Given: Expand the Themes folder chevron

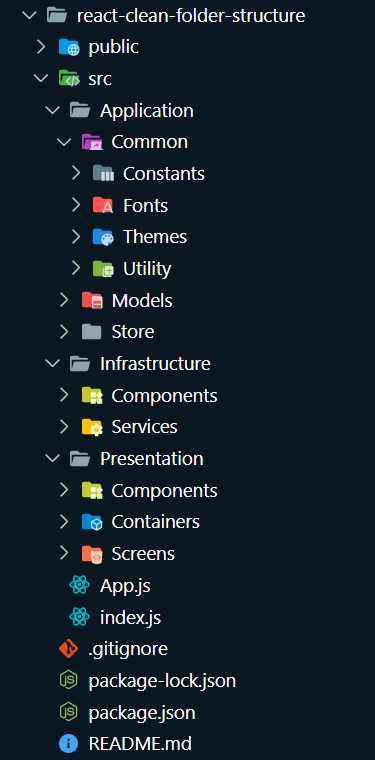Looking at the screenshot, I should pyautogui.click(x=76, y=237).
